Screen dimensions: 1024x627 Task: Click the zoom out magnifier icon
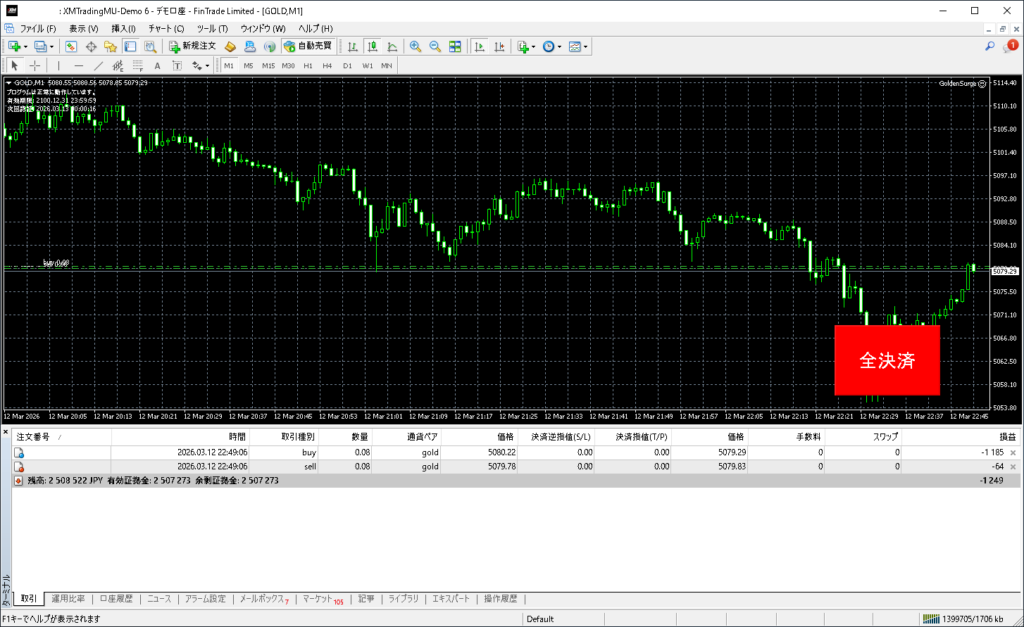435,46
